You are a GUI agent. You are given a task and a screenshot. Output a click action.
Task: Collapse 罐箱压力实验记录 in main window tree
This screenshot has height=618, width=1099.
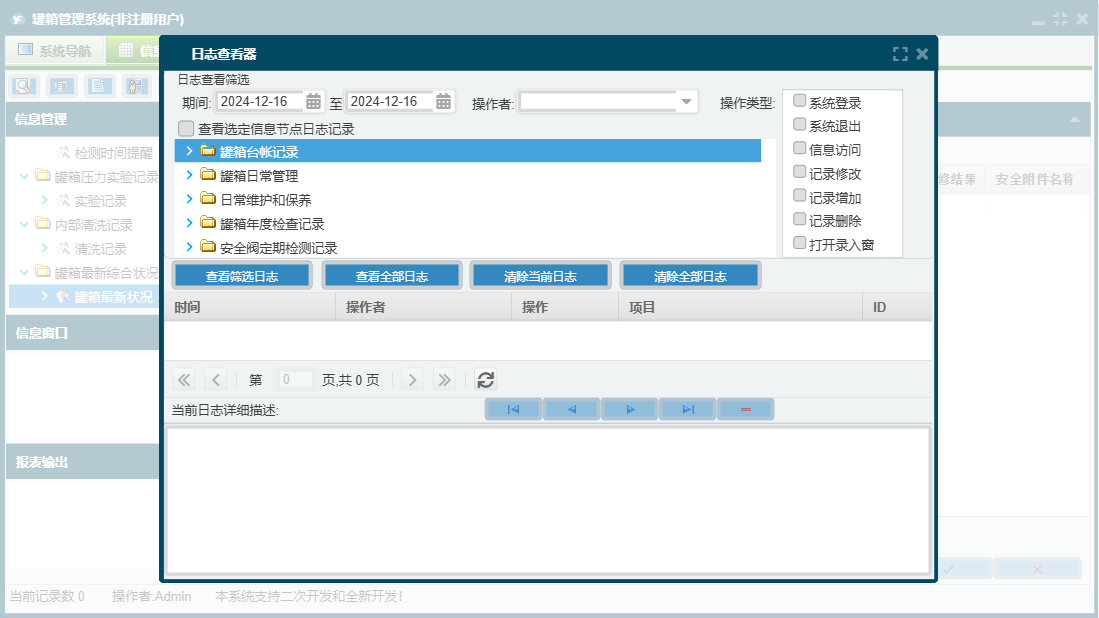pos(25,177)
